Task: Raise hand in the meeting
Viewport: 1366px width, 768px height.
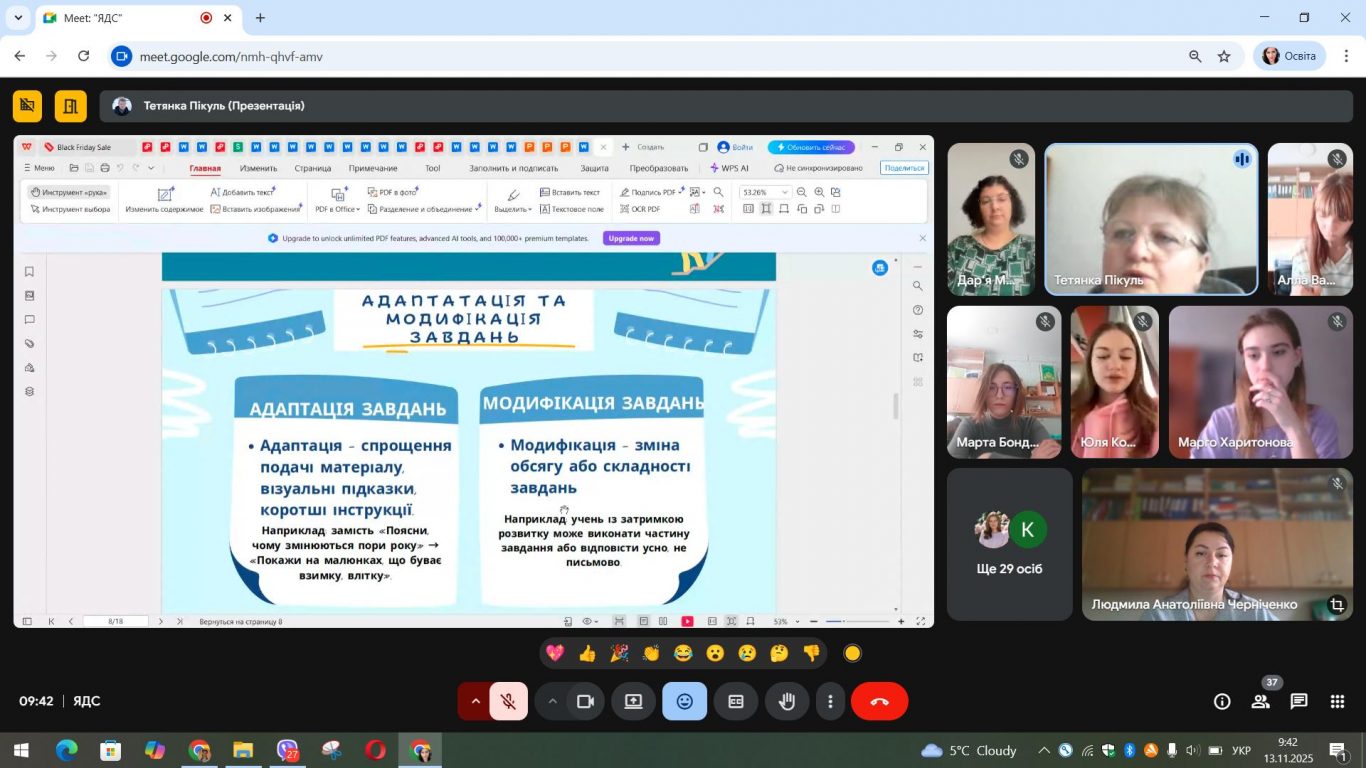Action: pos(787,702)
